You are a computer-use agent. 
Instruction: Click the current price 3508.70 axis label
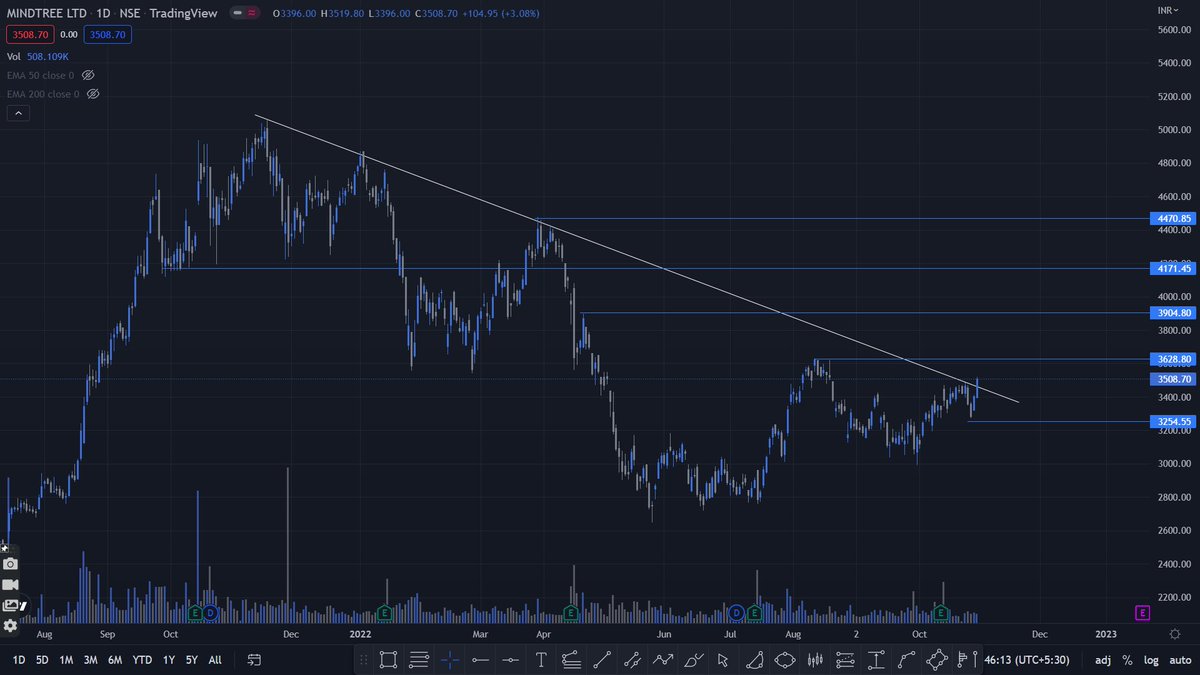click(1172, 379)
